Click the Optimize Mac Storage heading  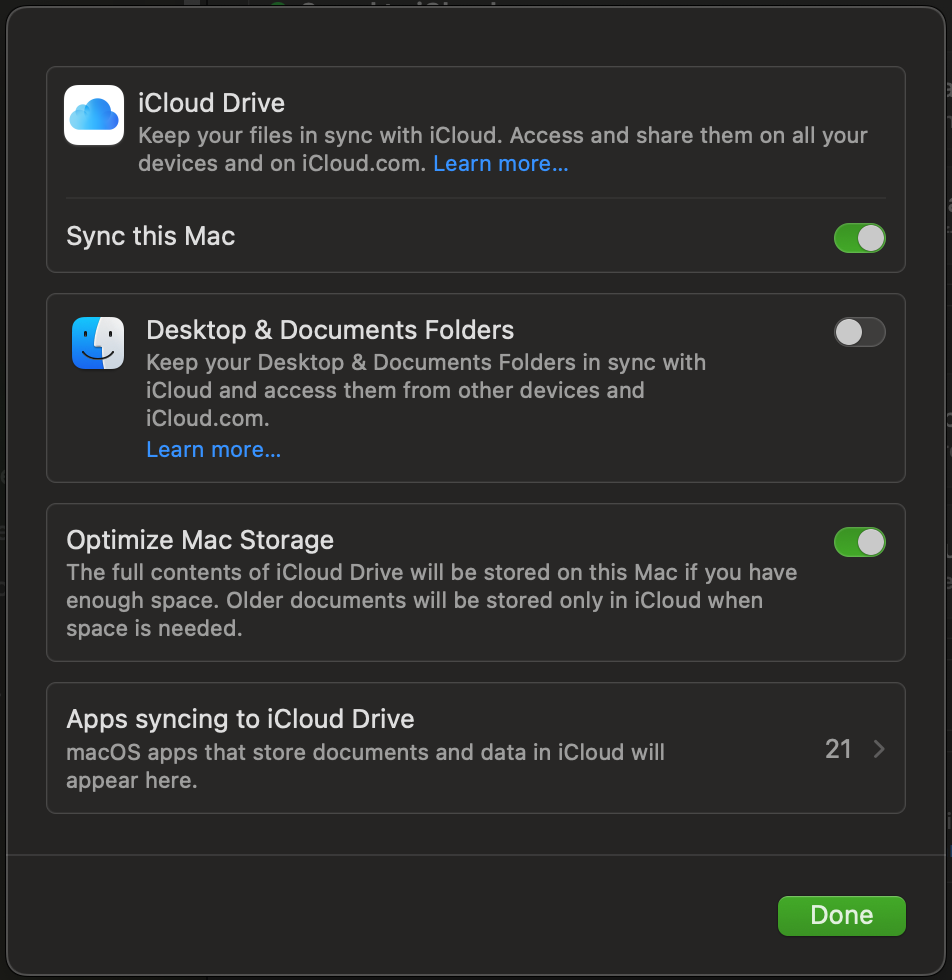(x=200, y=540)
